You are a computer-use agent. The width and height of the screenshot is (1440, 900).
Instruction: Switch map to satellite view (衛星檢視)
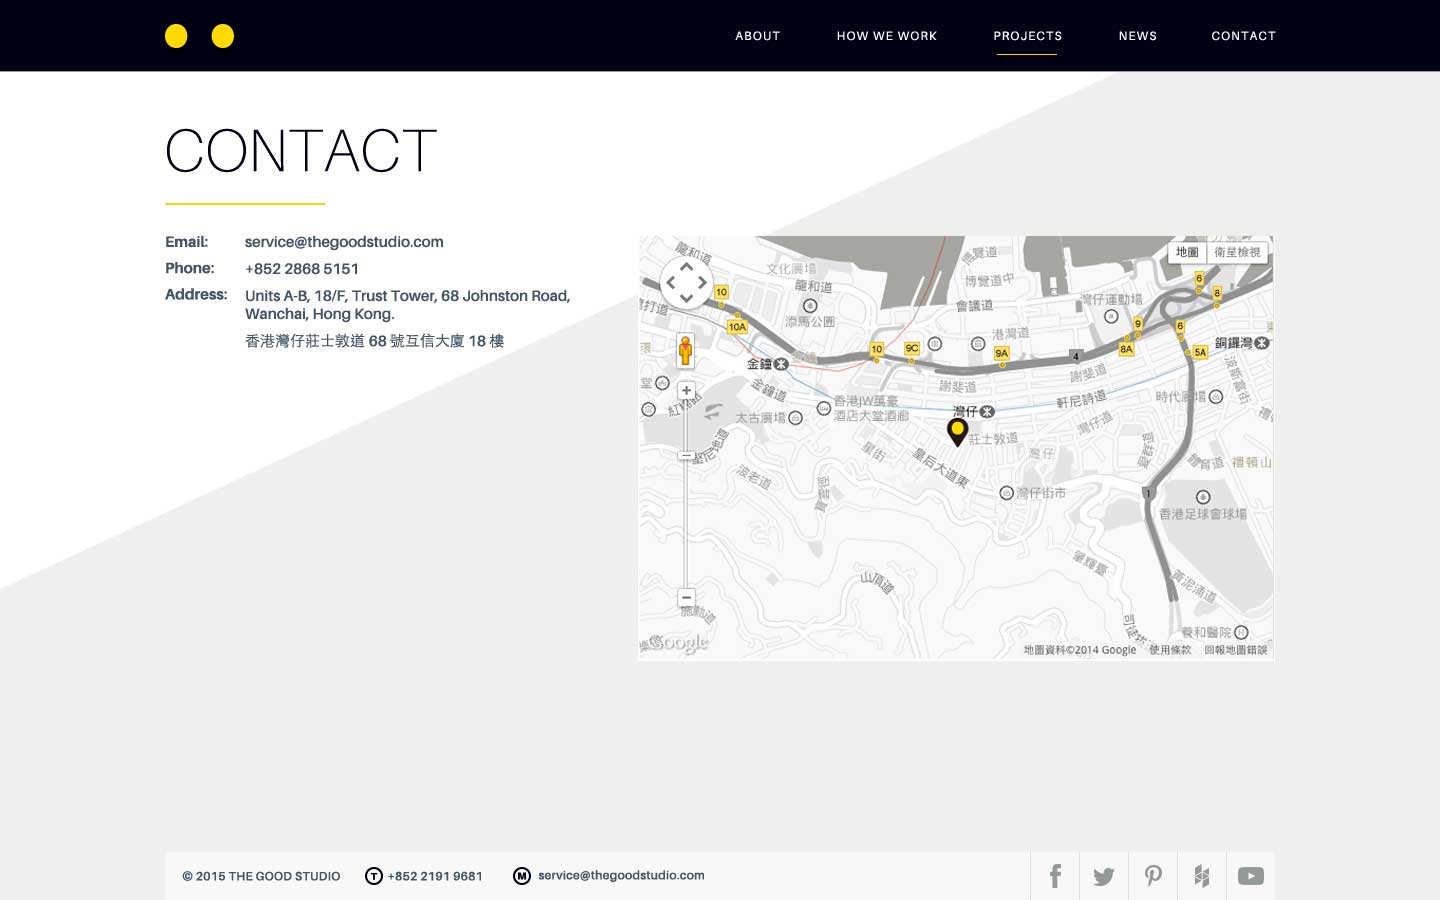(x=1237, y=253)
